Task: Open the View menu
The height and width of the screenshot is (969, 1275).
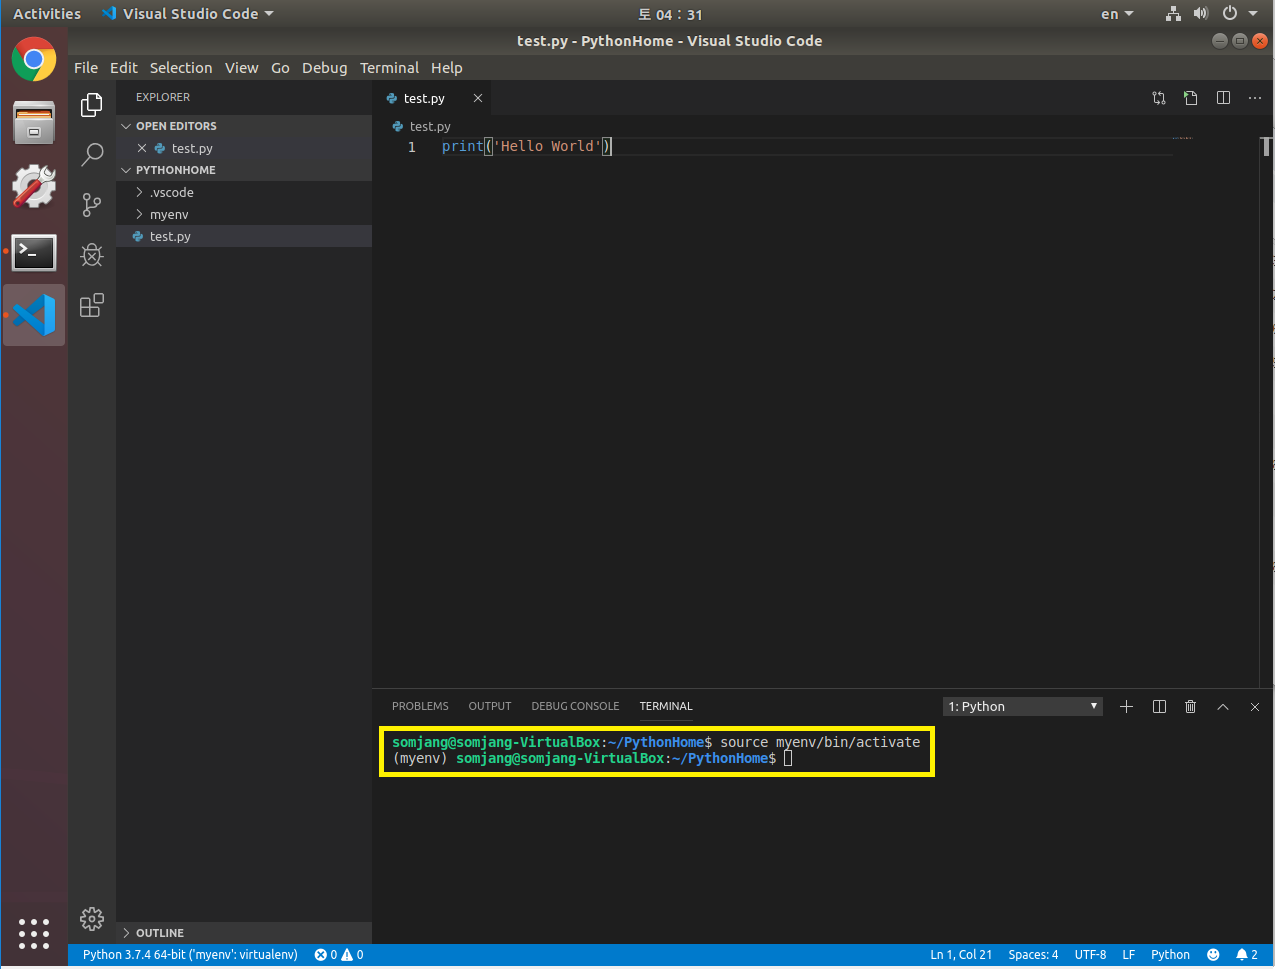Action: (x=241, y=68)
